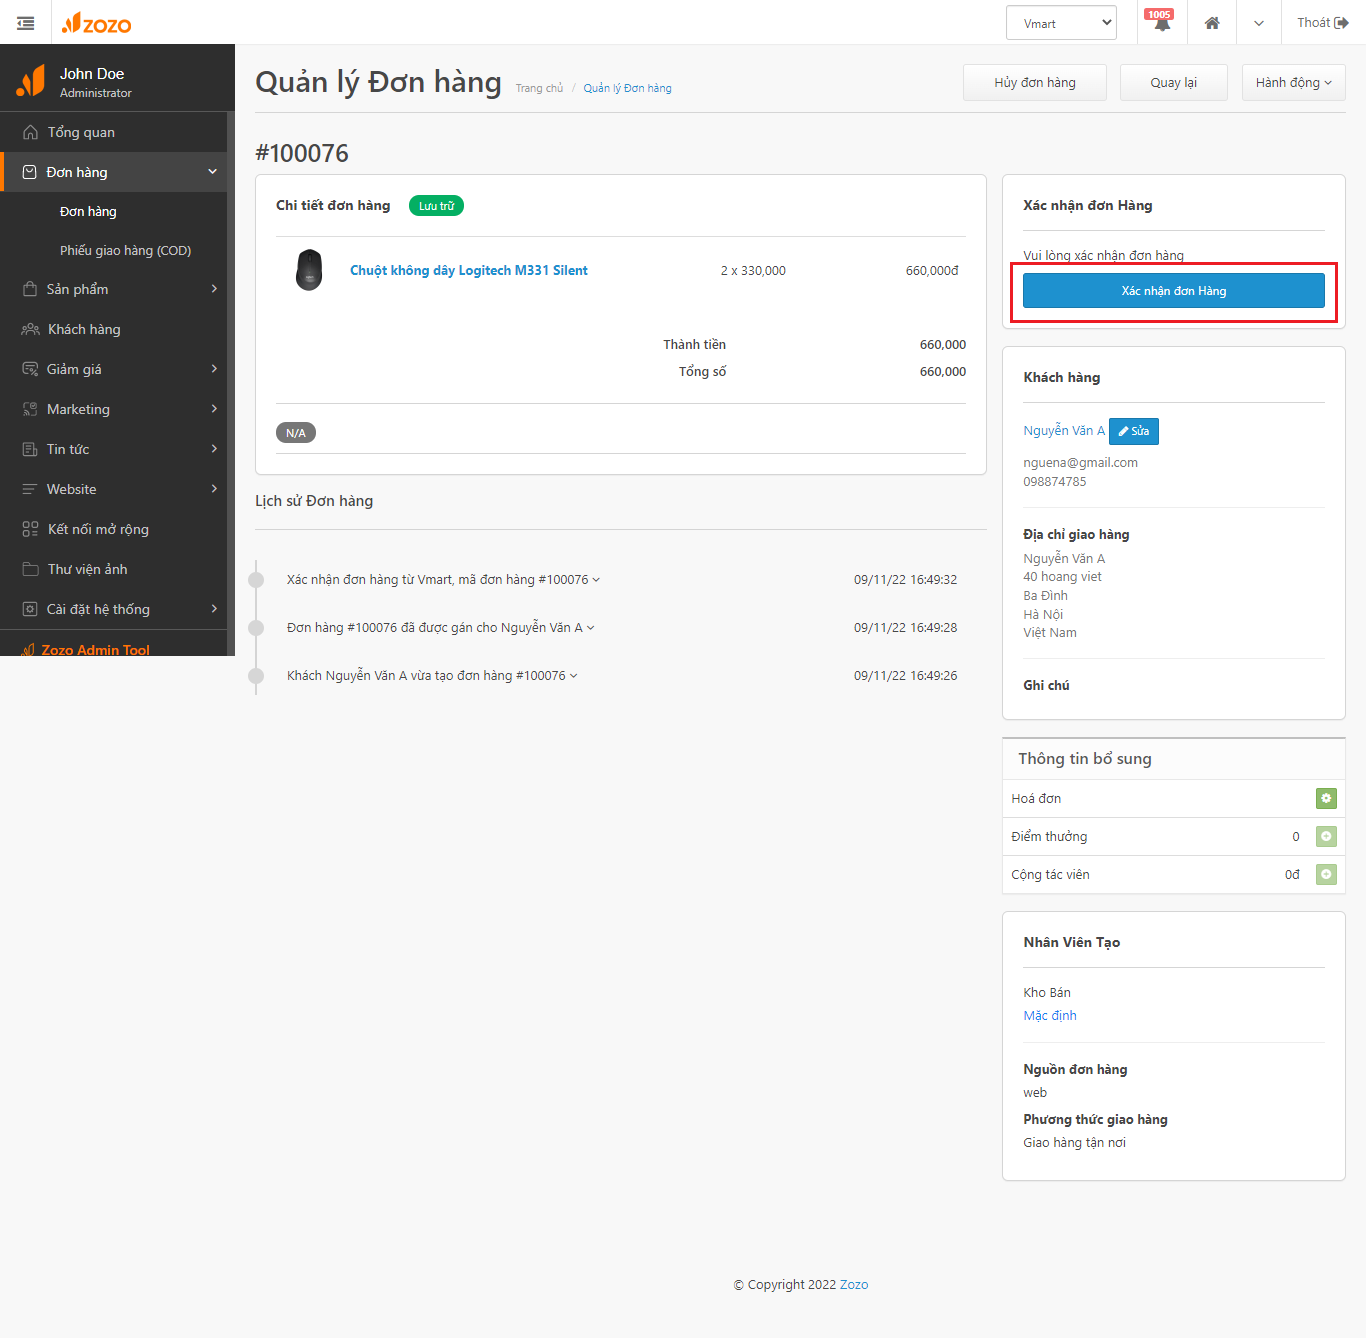Click the customer email nguena@gmail.com
1366x1340 pixels.
[x=1080, y=462]
